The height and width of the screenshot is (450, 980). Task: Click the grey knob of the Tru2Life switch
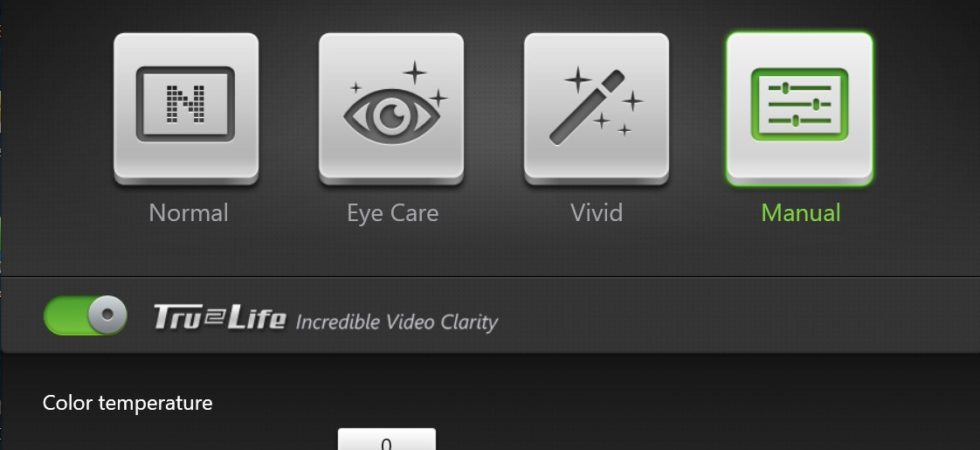click(x=107, y=315)
